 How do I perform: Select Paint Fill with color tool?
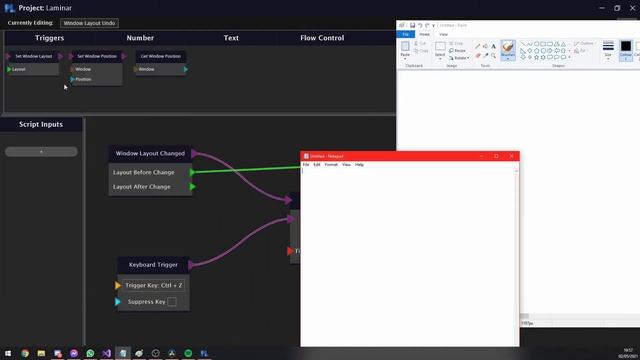pyautogui.click(x=485, y=47)
